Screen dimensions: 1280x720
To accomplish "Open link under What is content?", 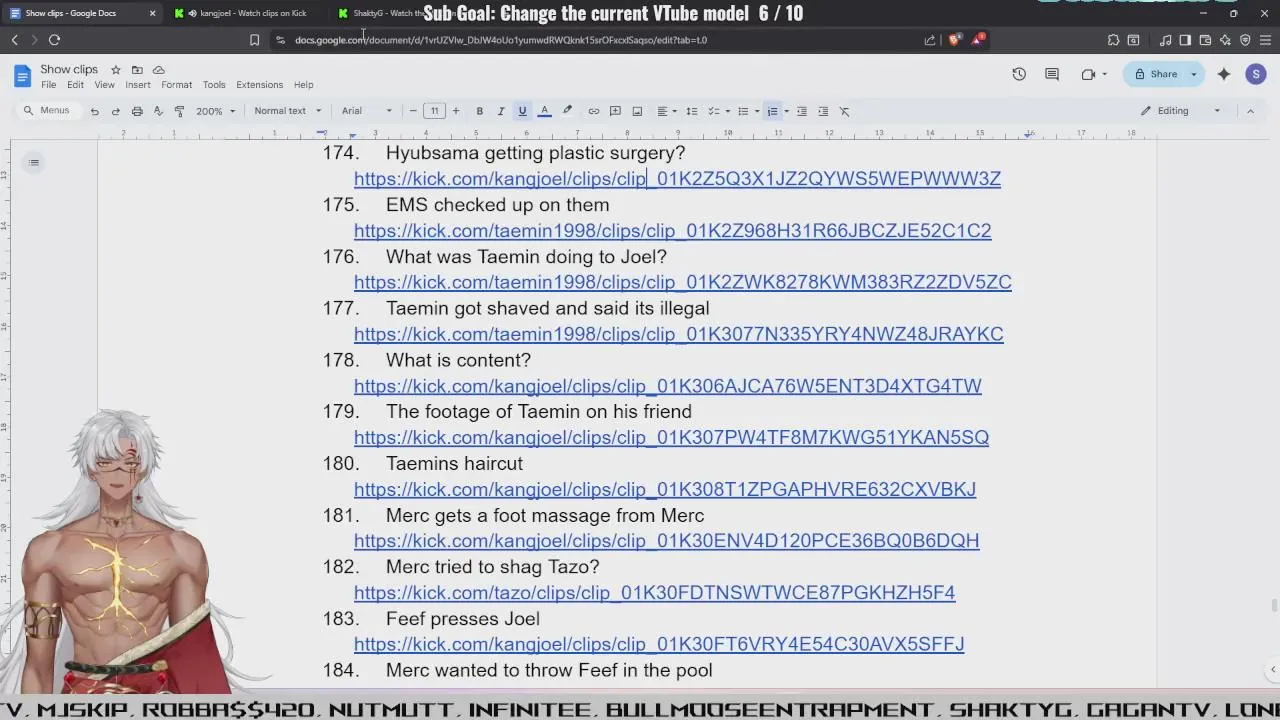I will (x=667, y=386).
